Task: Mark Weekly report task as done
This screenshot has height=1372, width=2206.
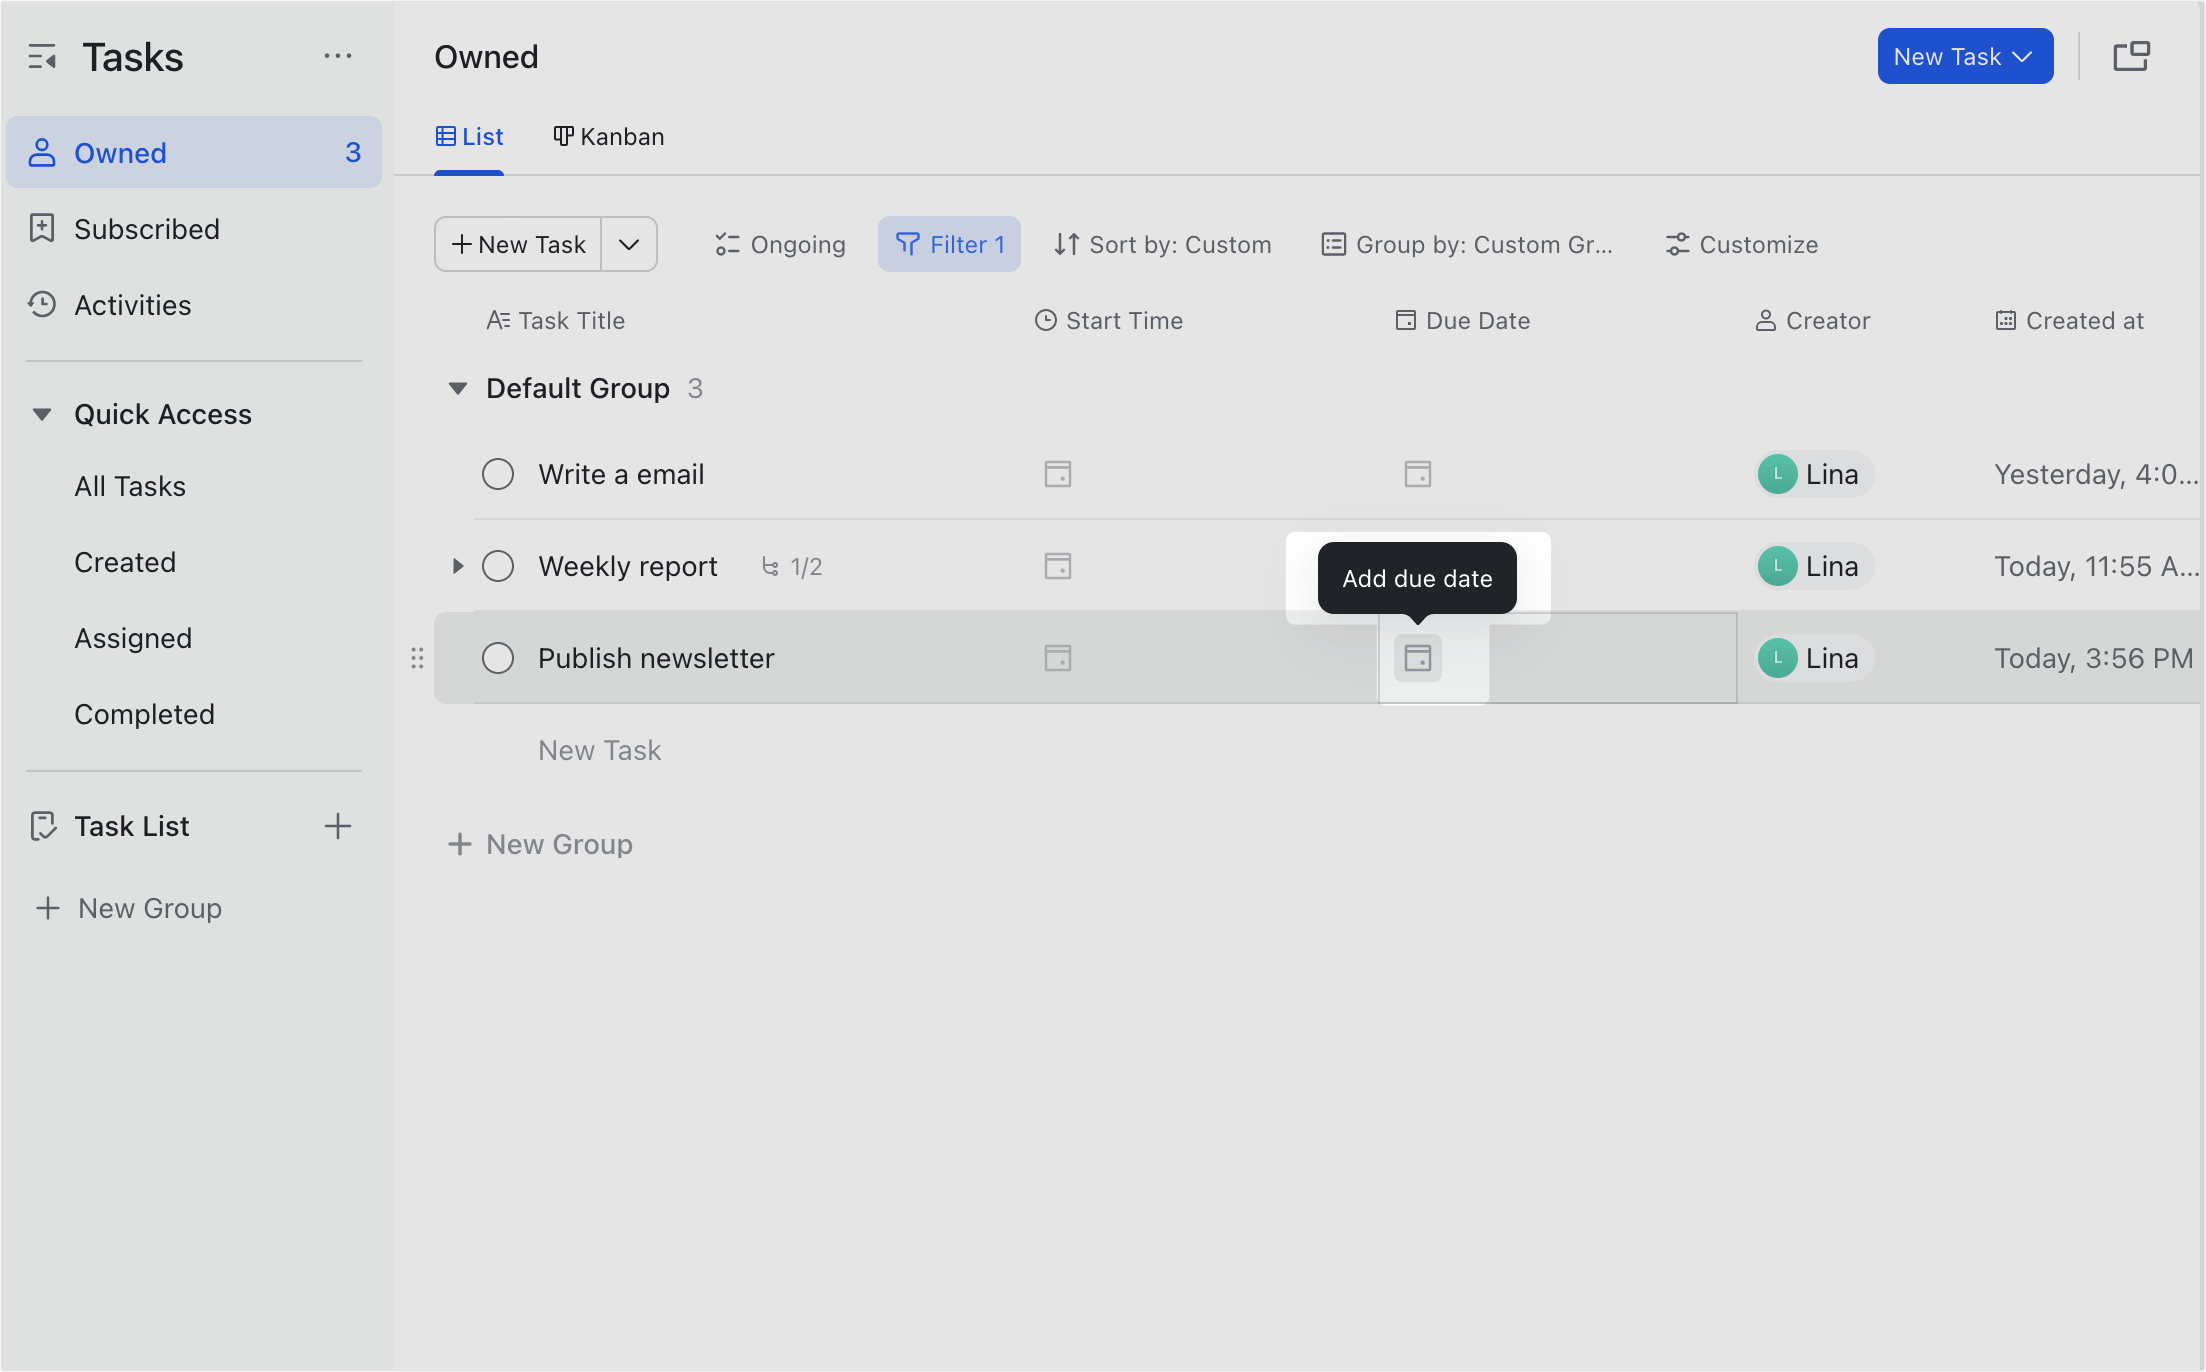Action: tap(497, 566)
